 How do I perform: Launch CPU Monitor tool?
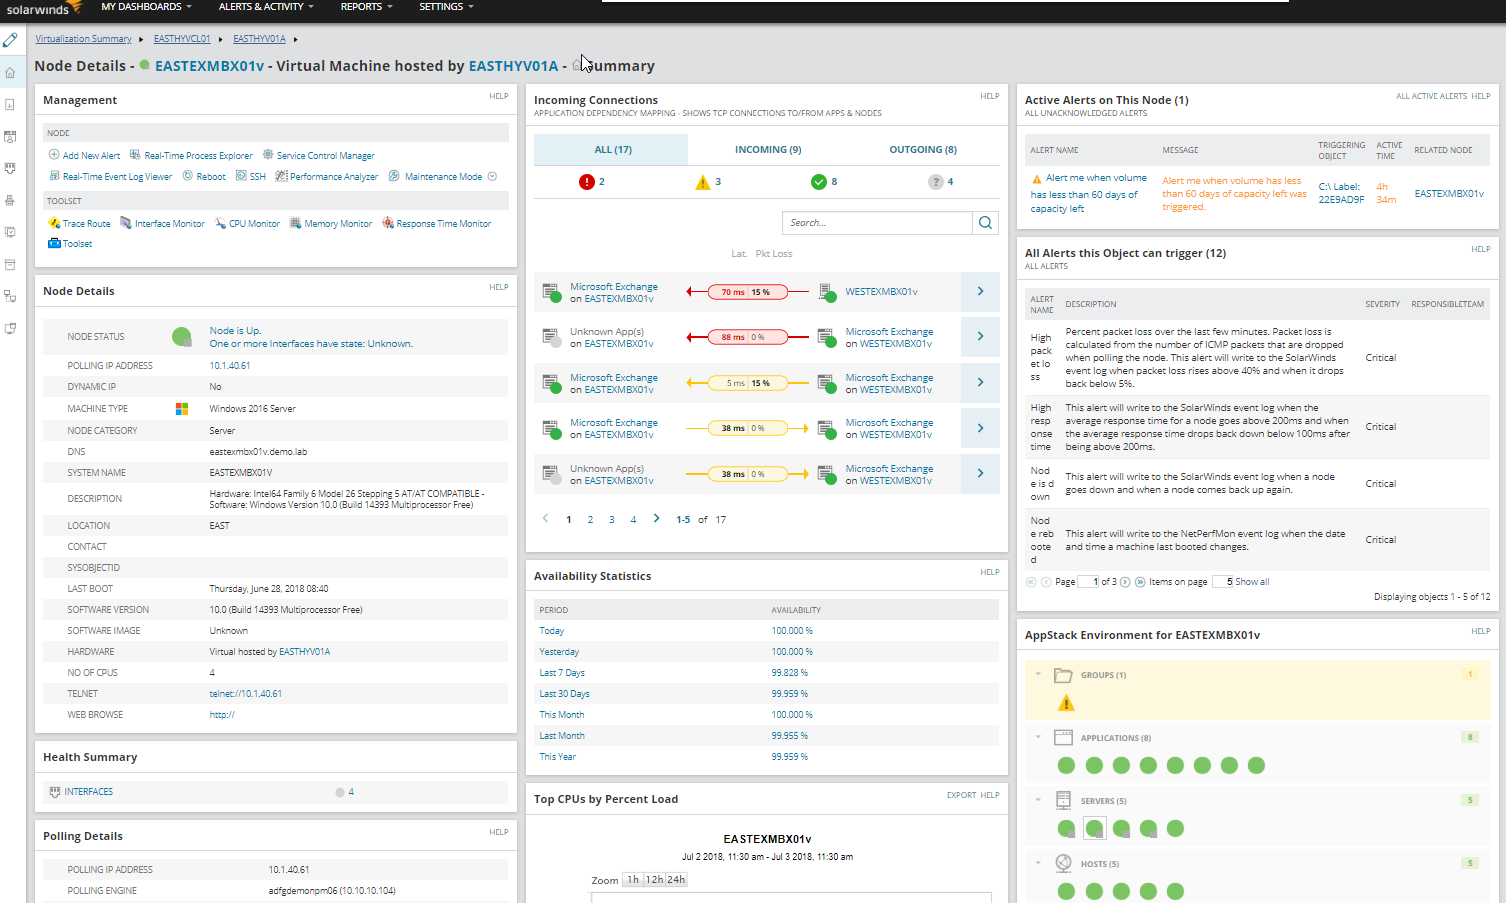247,223
